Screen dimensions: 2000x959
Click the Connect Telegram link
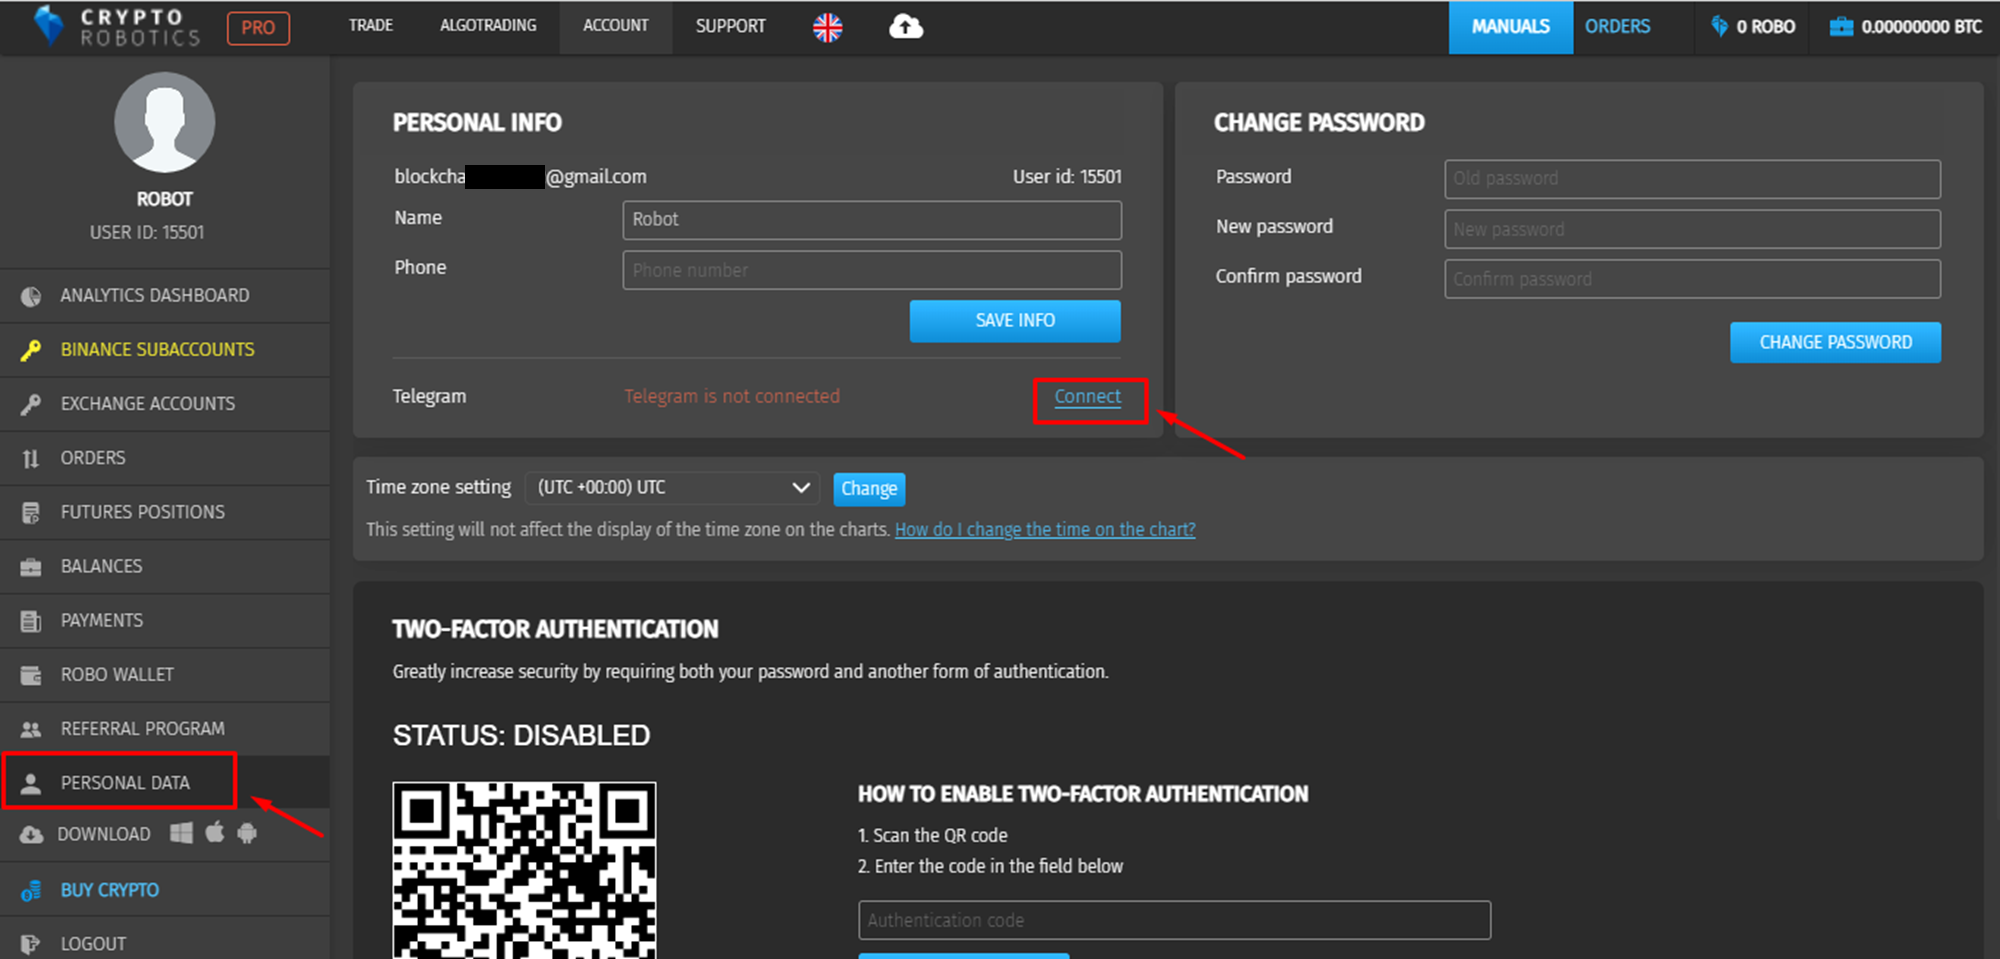tap(1088, 397)
